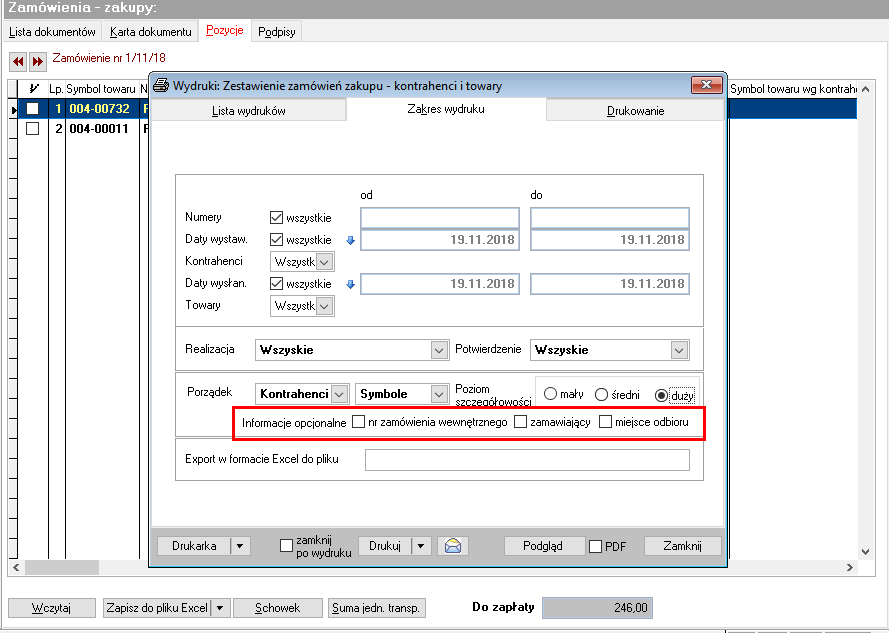Send the printout by email with the envelope icon
The width and height of the screenshot is (889, 633).
click(x=452, y=546)
